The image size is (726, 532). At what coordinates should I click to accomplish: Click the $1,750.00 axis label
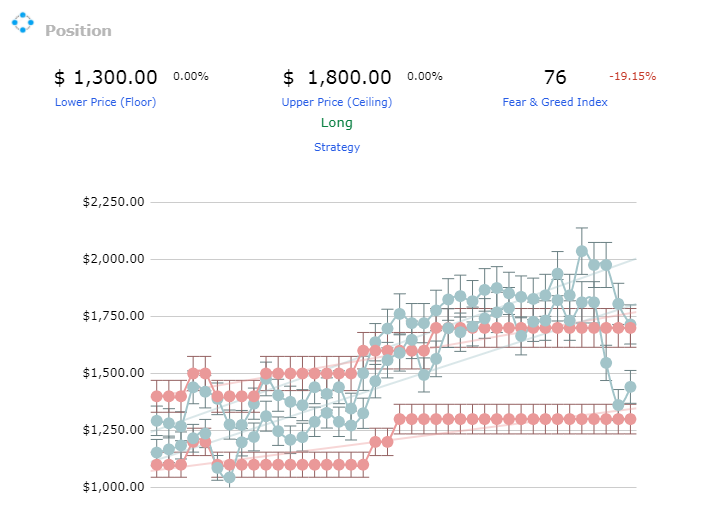113,316
